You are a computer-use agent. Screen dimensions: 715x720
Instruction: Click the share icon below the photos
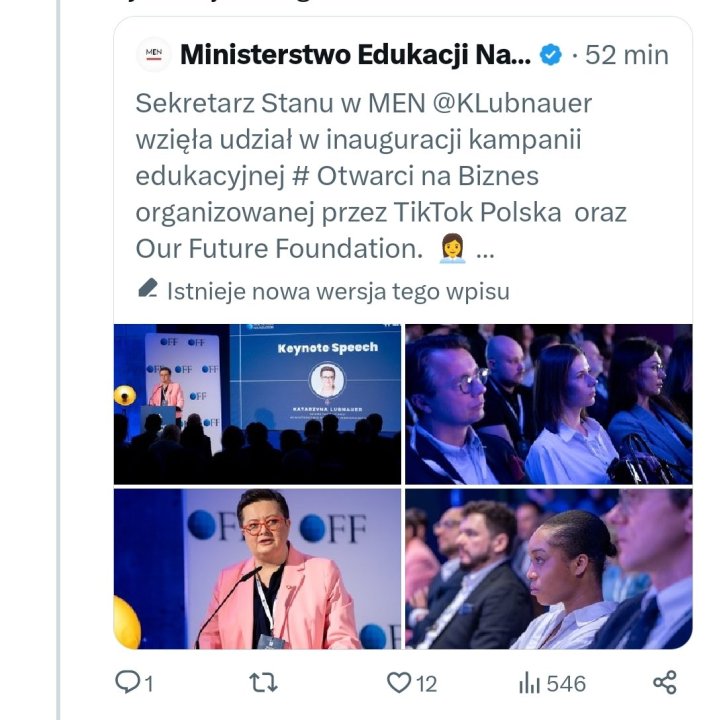(x=664, y=683)
